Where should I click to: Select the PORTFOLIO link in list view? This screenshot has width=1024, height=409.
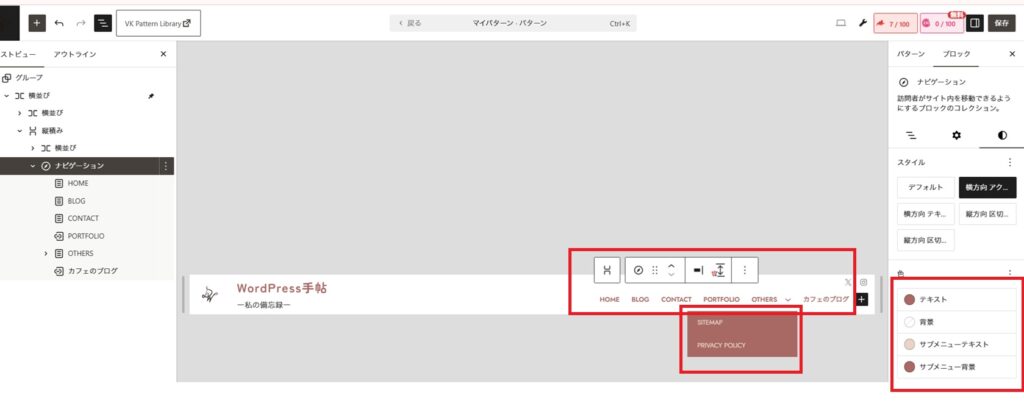pyautogui.click(x=86, y=236)
